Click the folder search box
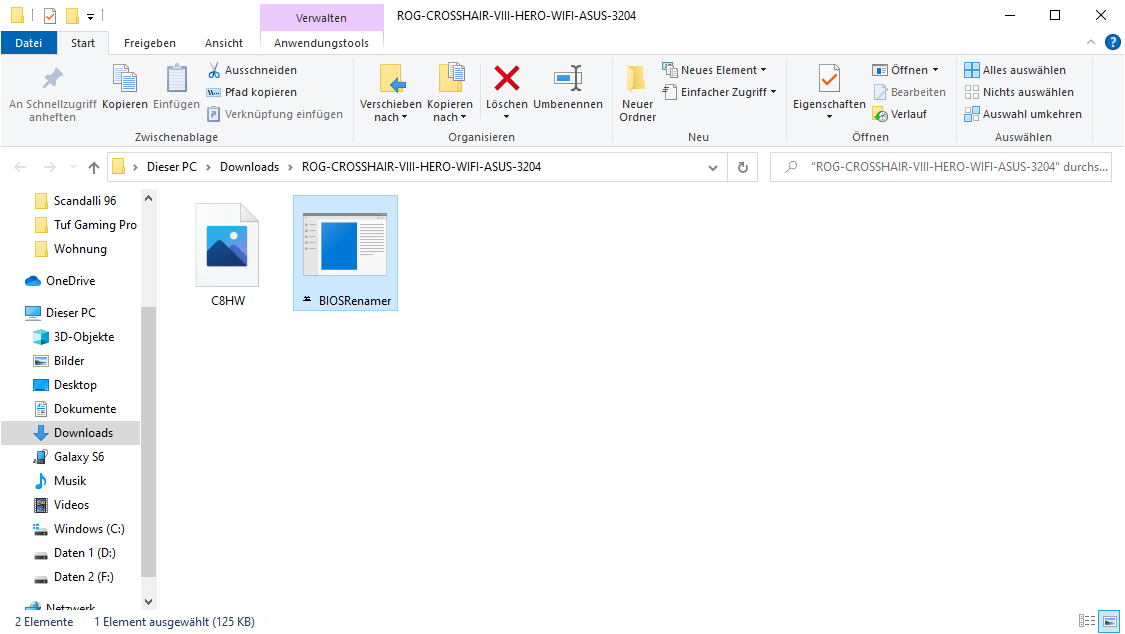1125x634 pixels. click(x=941, y=167)
